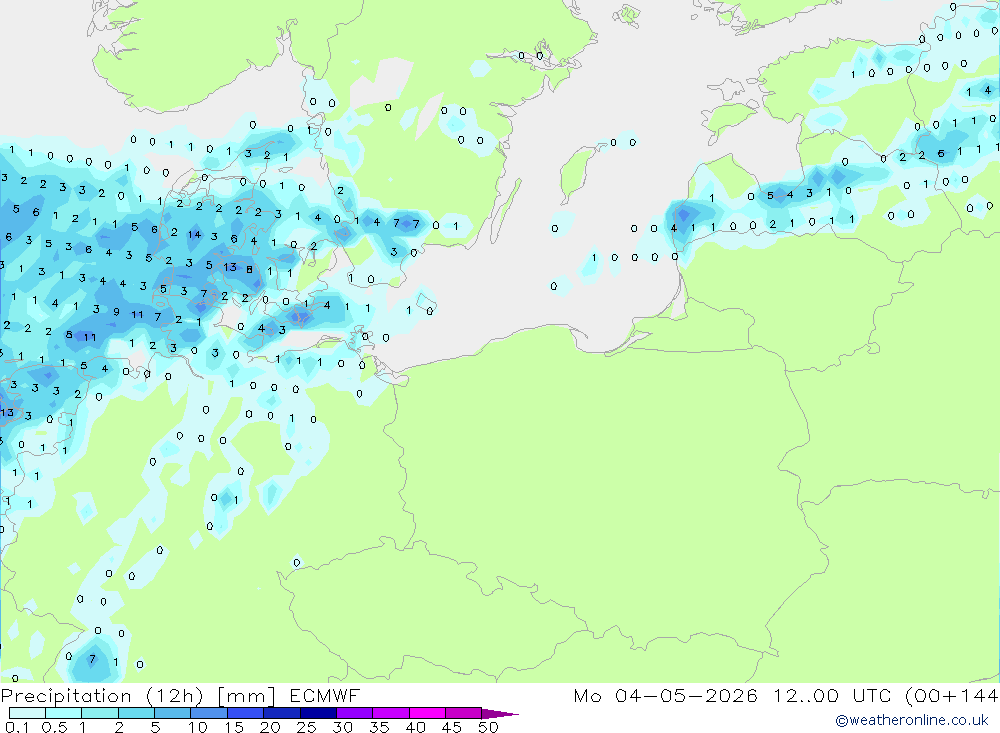Pick the 35 to 40 mm legend swatch
The height and width of the screenshot is (733, 1000).
[391, 713]
